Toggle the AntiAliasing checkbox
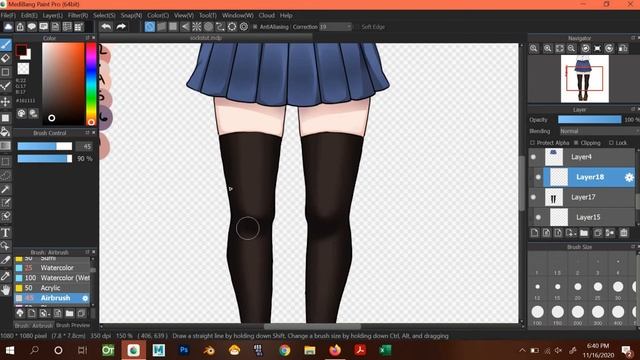Image resolution: width=640 pixels, height=360 pixels. 255,27
